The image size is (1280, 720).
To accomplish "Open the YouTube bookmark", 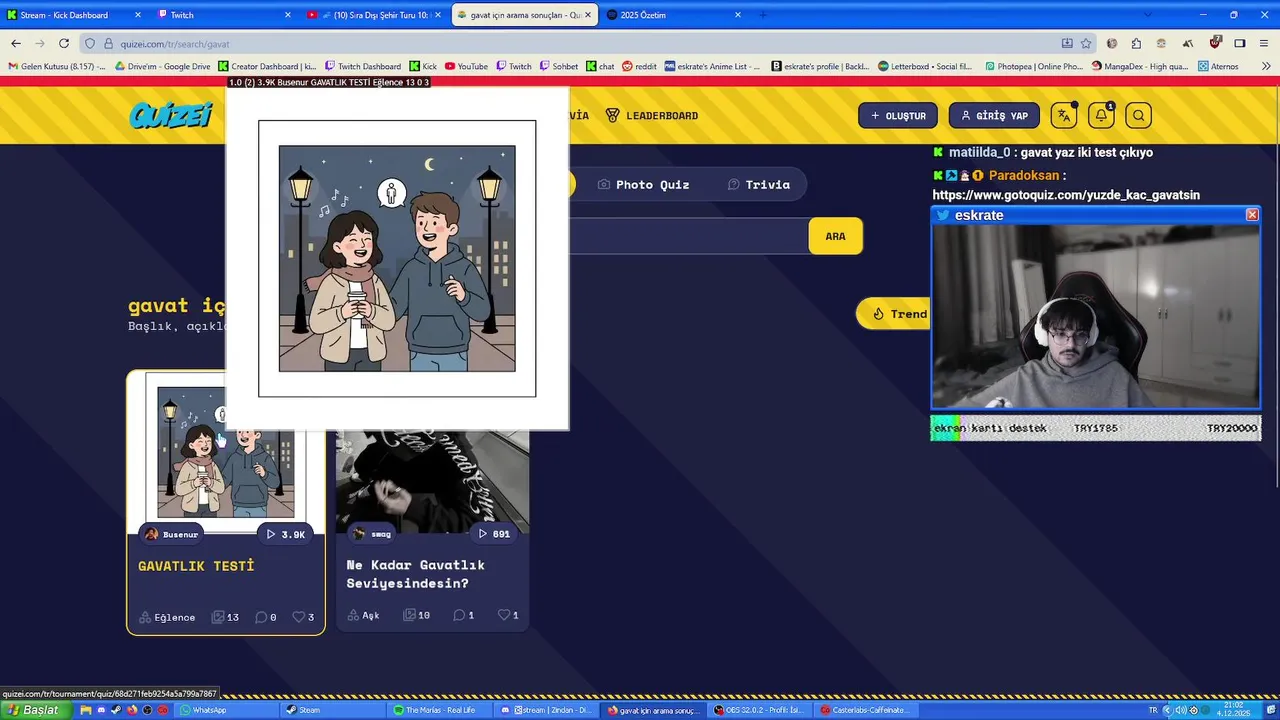I will 466,66.
